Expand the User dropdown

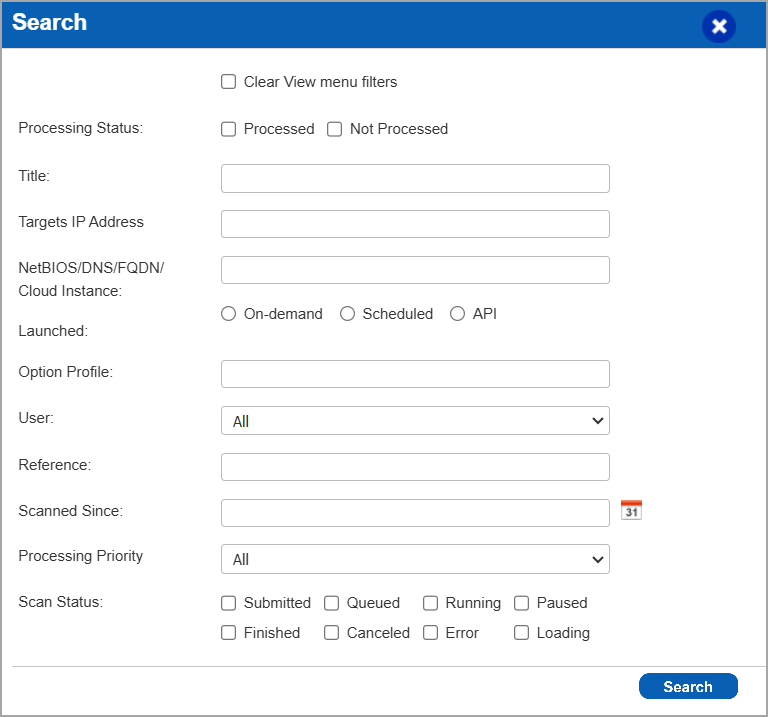pyautogui.click(x=415, y=421)
